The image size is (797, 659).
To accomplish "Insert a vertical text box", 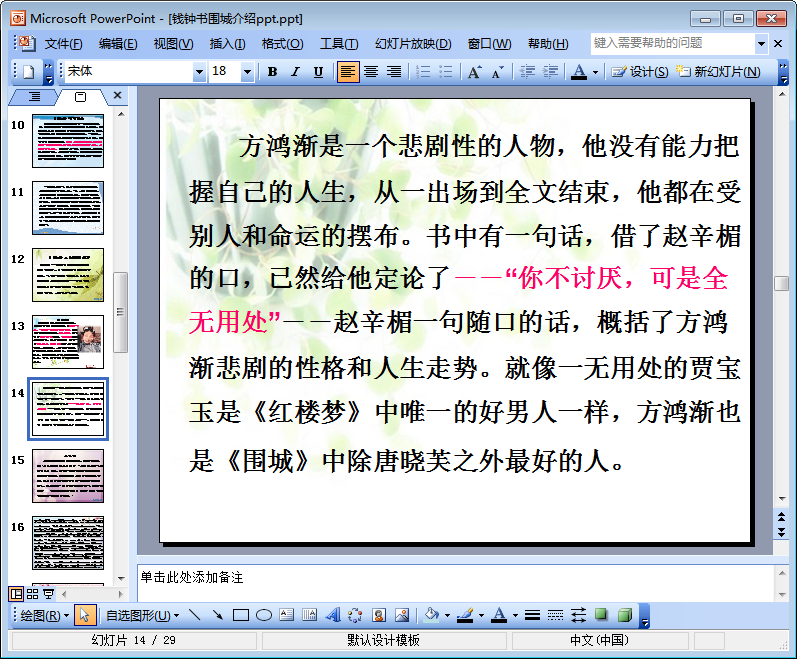I will pos(310,615).
